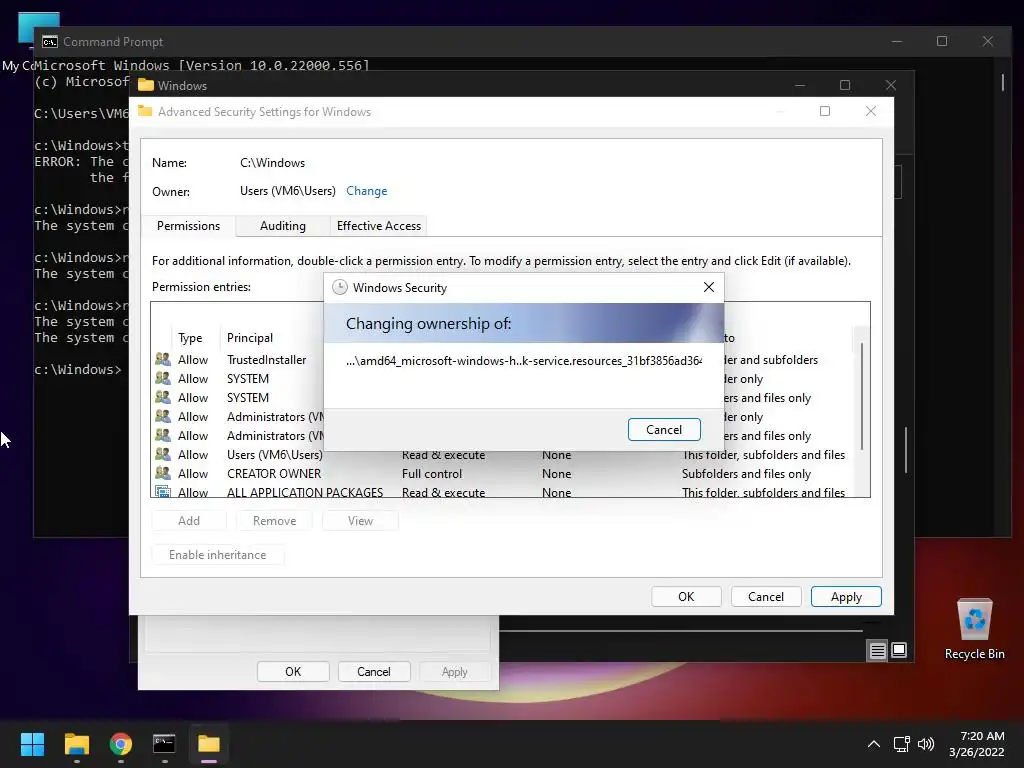Click the Principal column header
The image size is (1024, 768).
tap(249, 338)
